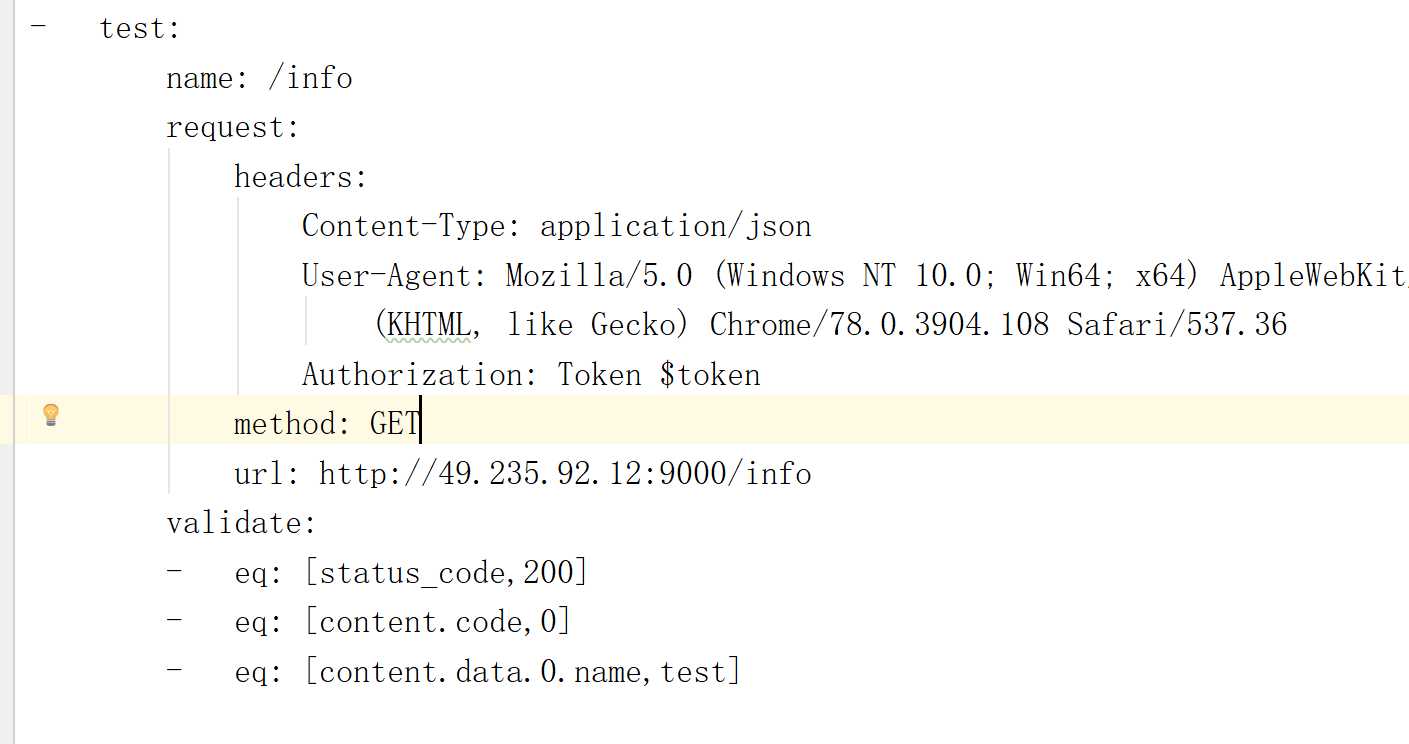Place cursor after 'method: GET'
The width and height of the screenshot is (1409, 744).
pos(421,424)
